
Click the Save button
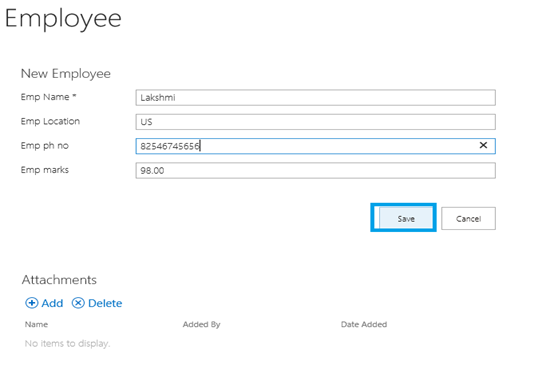(x=406, y=218)
